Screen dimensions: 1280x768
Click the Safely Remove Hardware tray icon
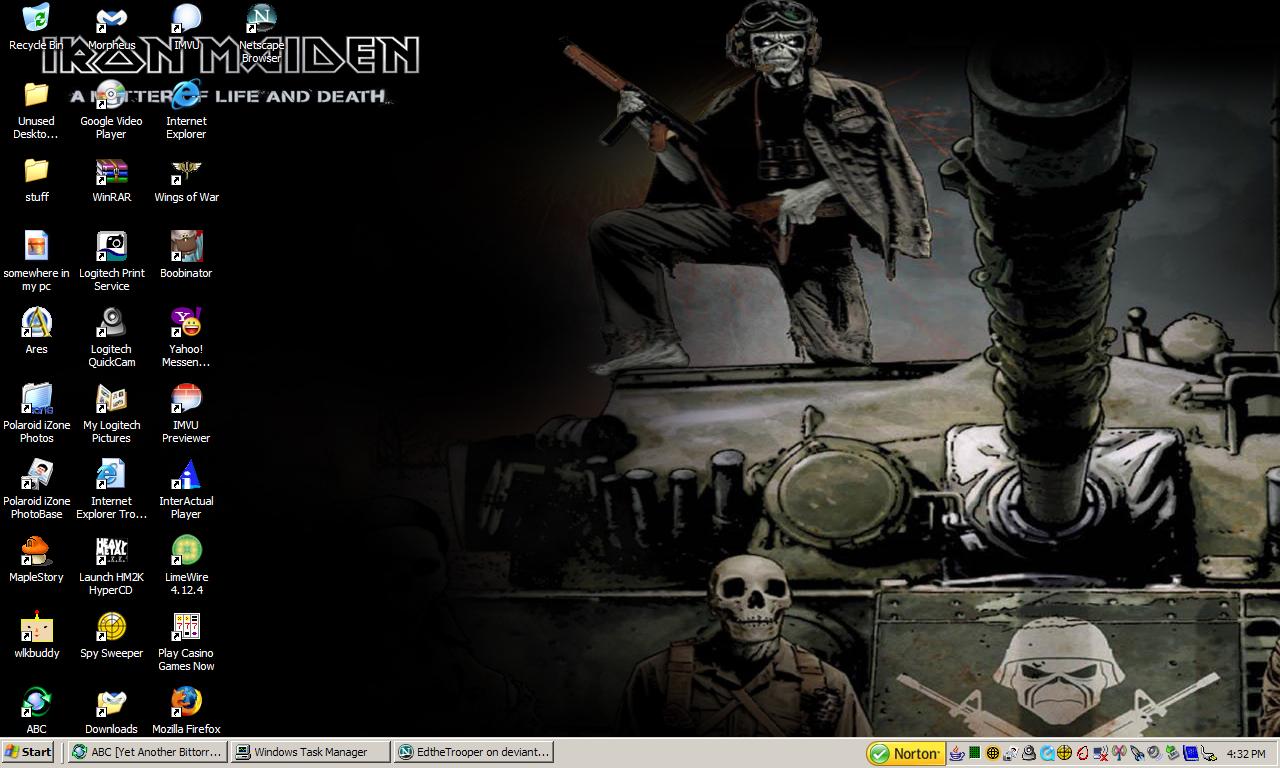[1172, 753]
